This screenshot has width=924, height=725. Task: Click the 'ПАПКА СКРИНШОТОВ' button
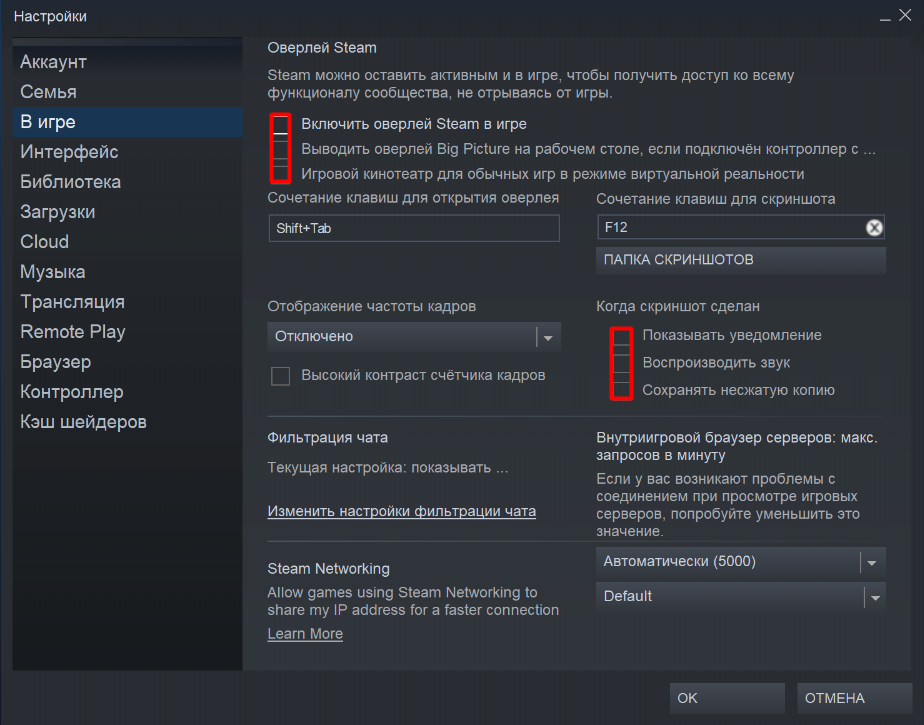pyautogui.click(x=740, y=260)
